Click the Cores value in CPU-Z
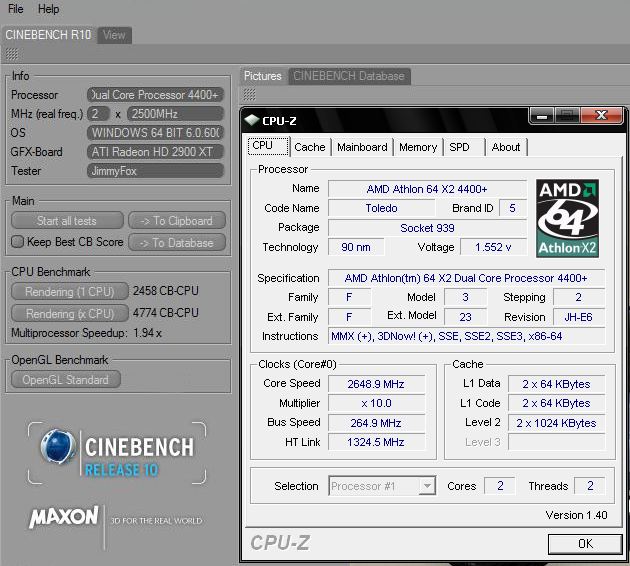The height and width of the screenshot is (566, 630). pyautogui.click(x=500, y=486)
